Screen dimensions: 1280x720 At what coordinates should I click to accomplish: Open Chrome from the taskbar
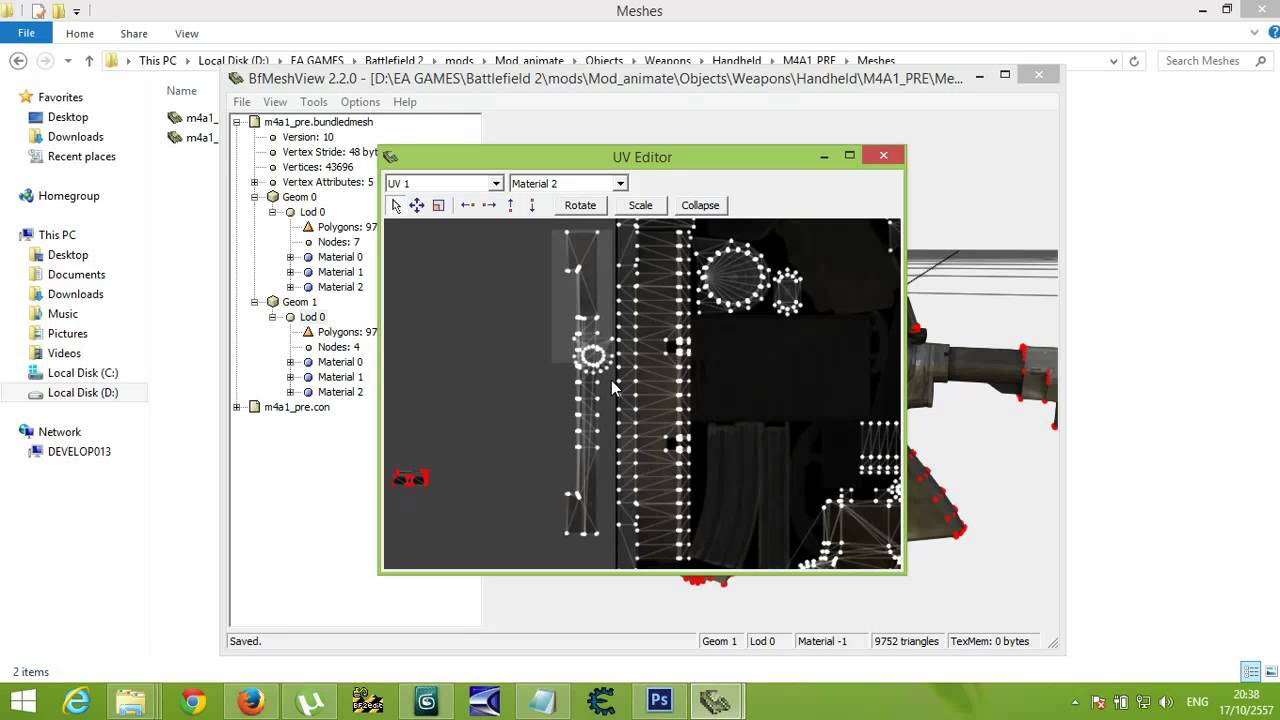click(193, 702)
